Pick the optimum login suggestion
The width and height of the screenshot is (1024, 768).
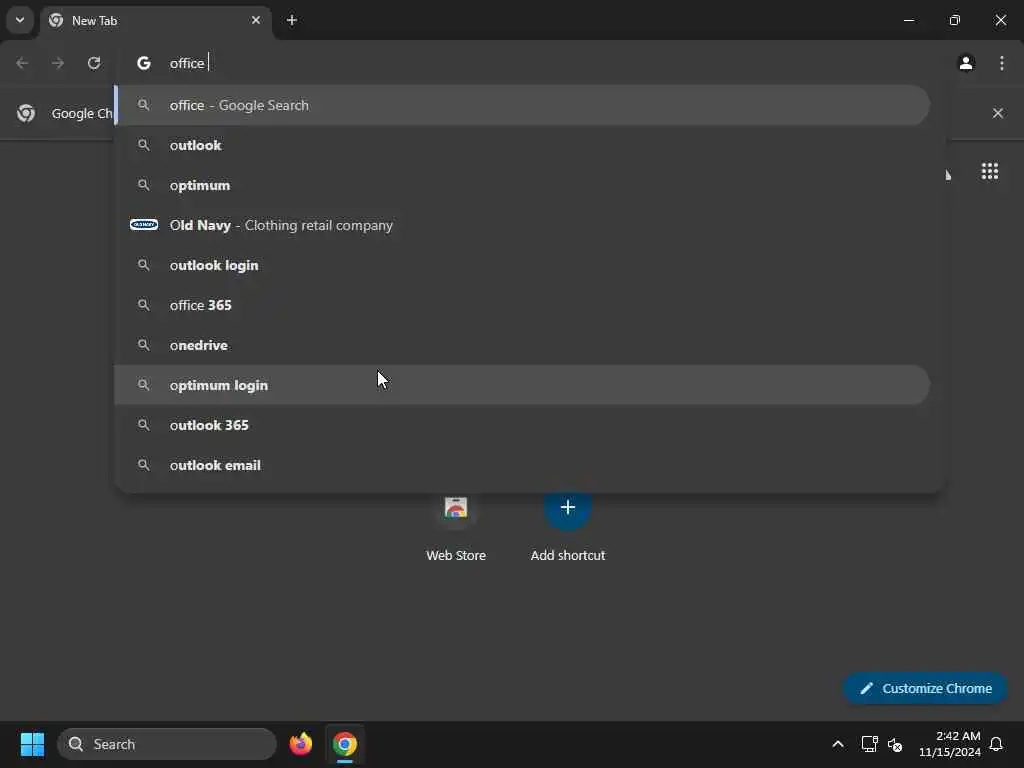click(522, 385)
